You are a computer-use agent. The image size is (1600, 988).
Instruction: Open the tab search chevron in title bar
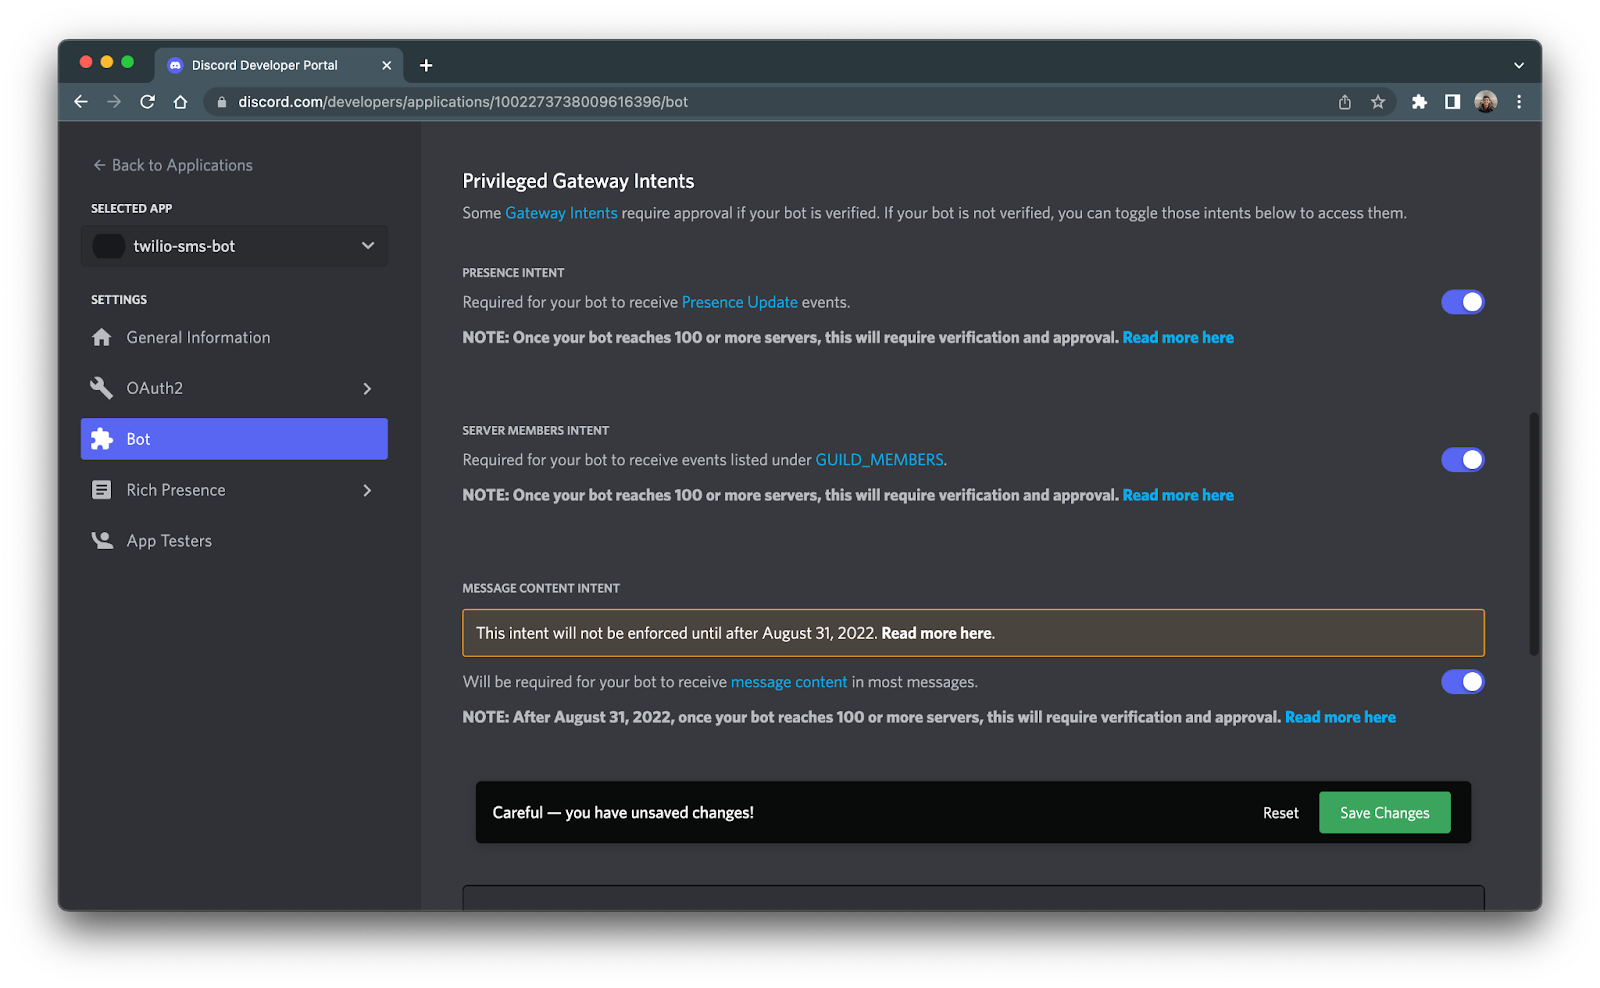(x=1519, y=65)
